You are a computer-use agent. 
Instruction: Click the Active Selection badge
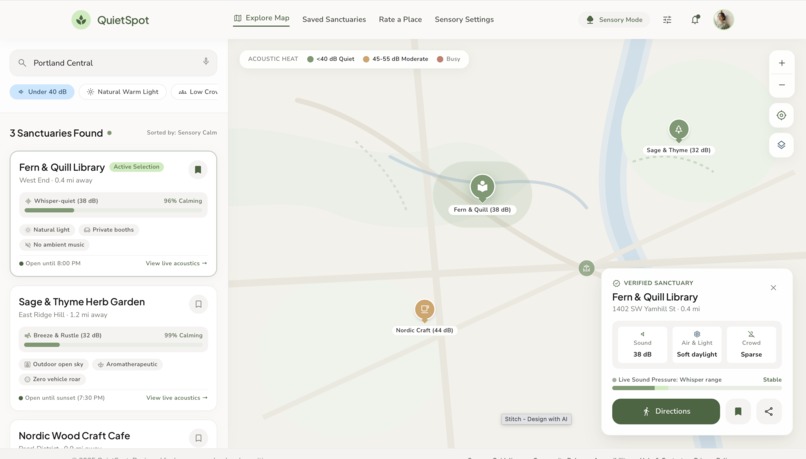point(136,167)
